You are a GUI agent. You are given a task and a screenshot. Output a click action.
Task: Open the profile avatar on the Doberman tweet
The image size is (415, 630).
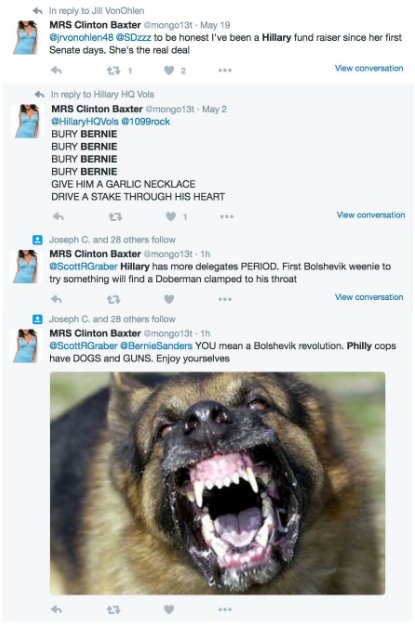coord(27,266)
